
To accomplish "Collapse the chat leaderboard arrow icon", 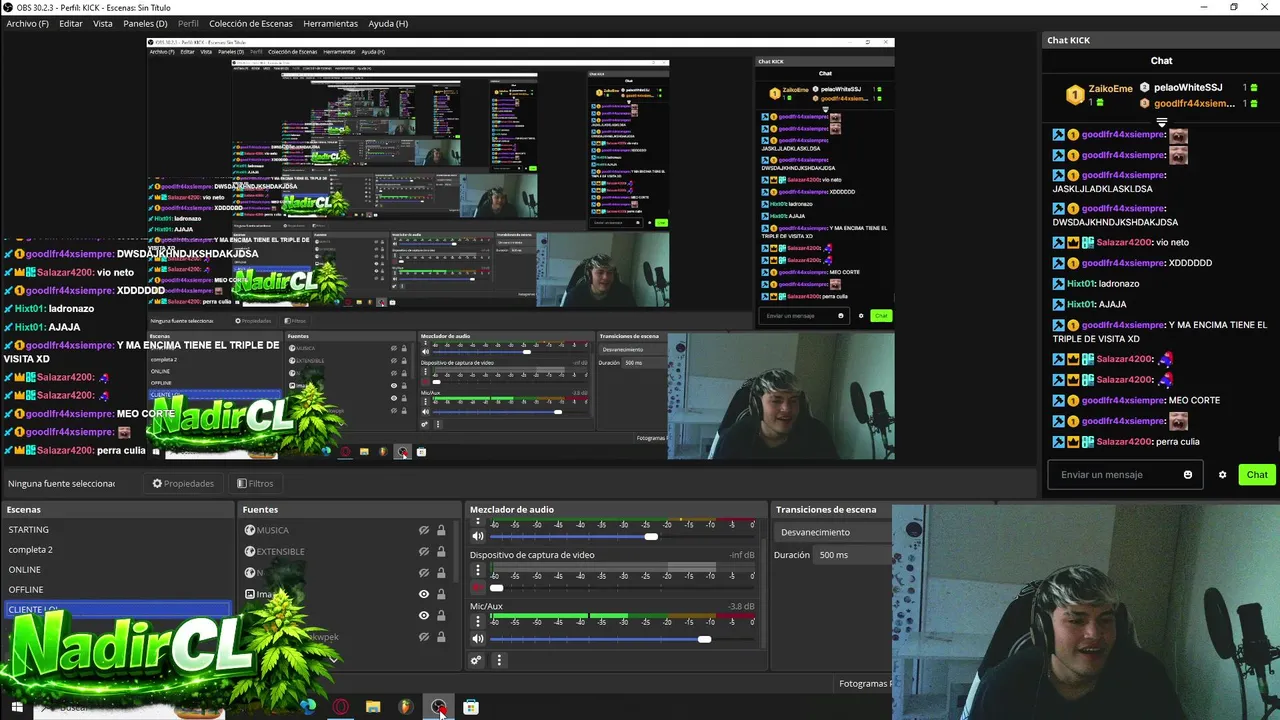I will 1161,122.
